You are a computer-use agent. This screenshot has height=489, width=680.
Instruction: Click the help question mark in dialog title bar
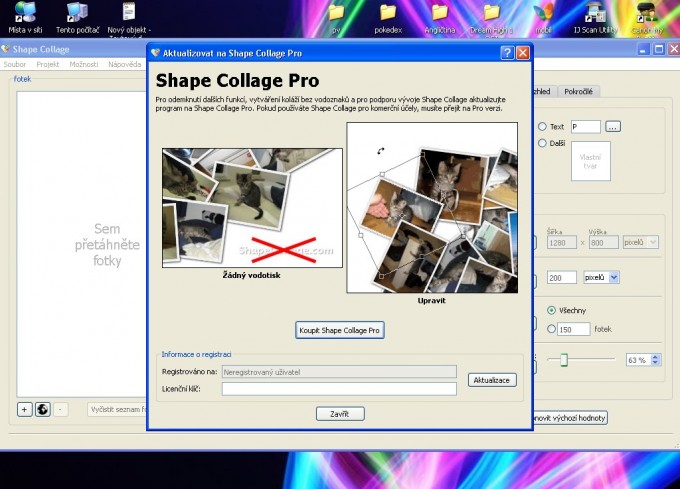click(x=507, y=53)
